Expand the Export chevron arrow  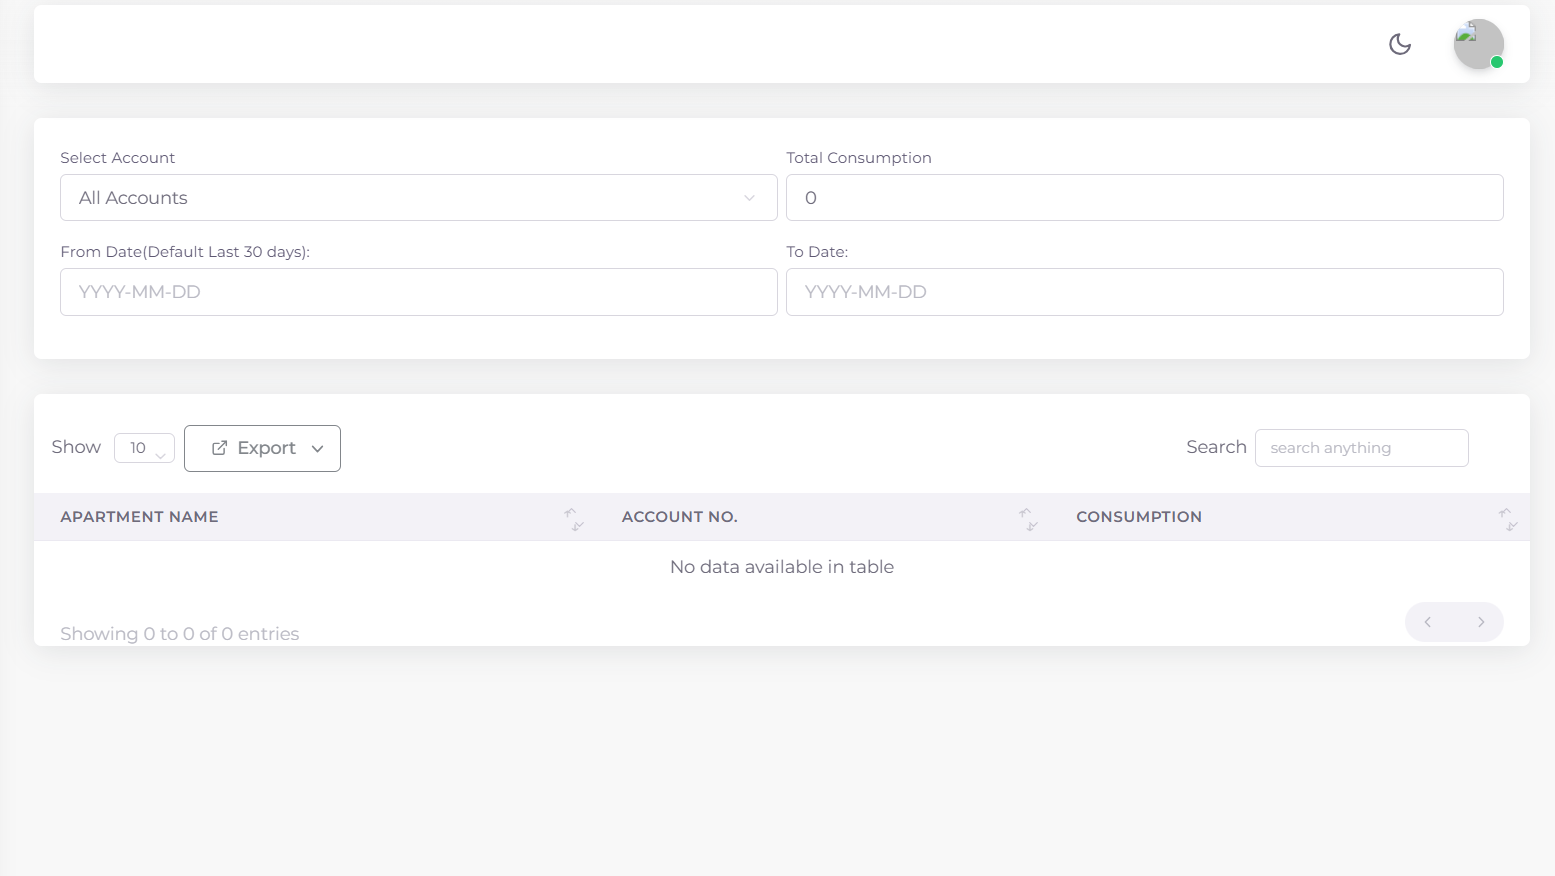[x=318, y=449]
